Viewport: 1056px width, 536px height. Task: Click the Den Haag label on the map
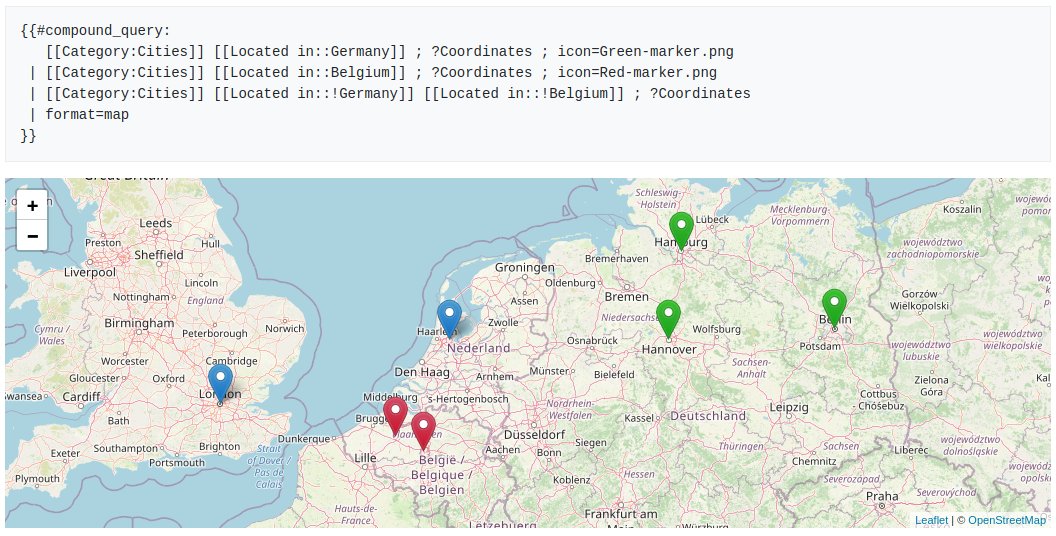click(422, 372)
